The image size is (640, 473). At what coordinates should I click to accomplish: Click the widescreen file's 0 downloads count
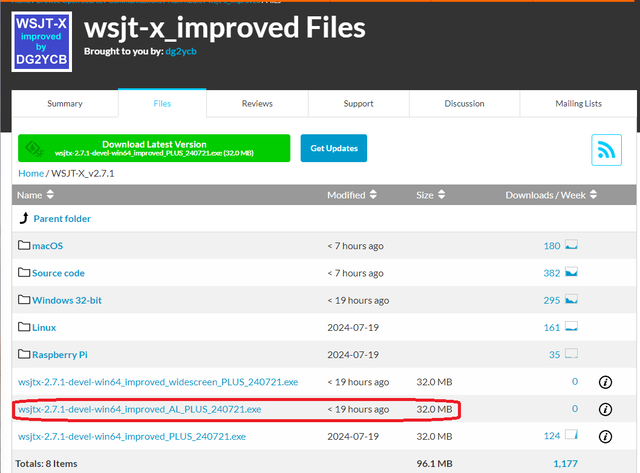[x=575, y=382]
